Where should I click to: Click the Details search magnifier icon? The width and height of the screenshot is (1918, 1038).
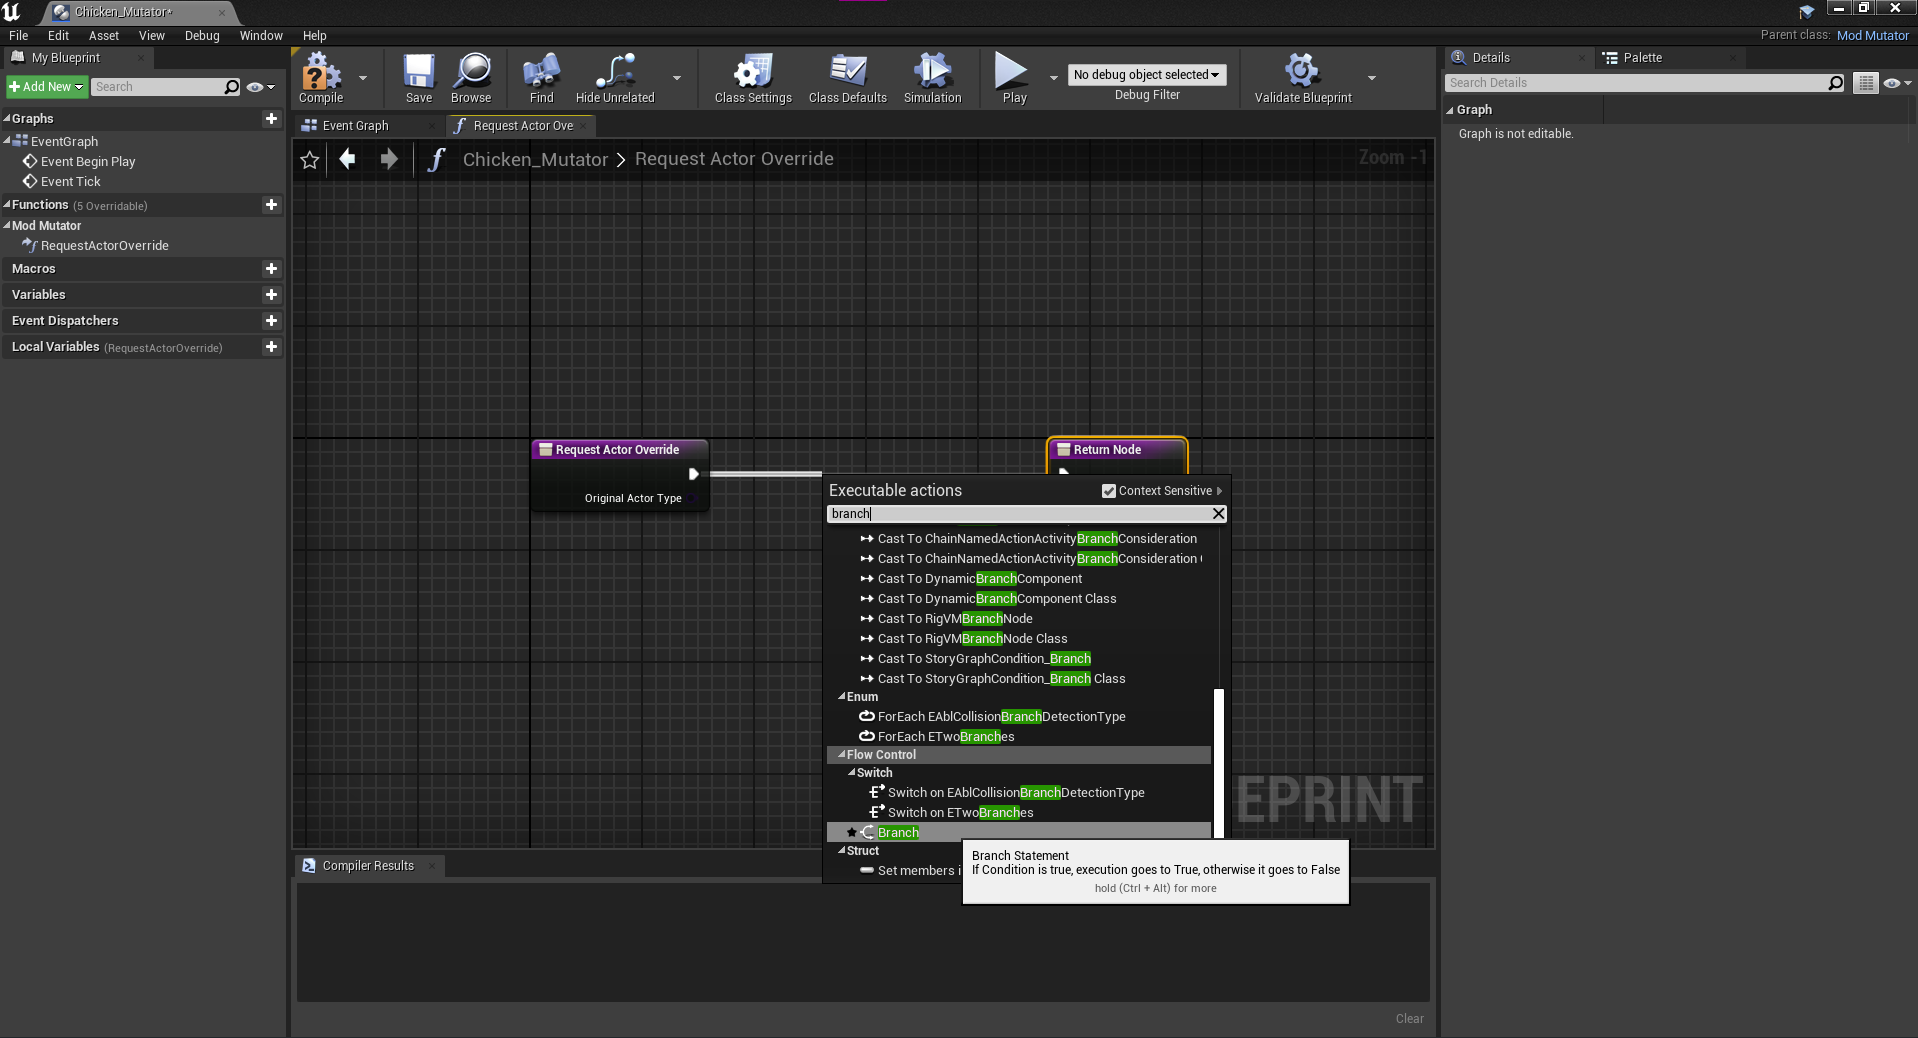[x=1836, y=83]
